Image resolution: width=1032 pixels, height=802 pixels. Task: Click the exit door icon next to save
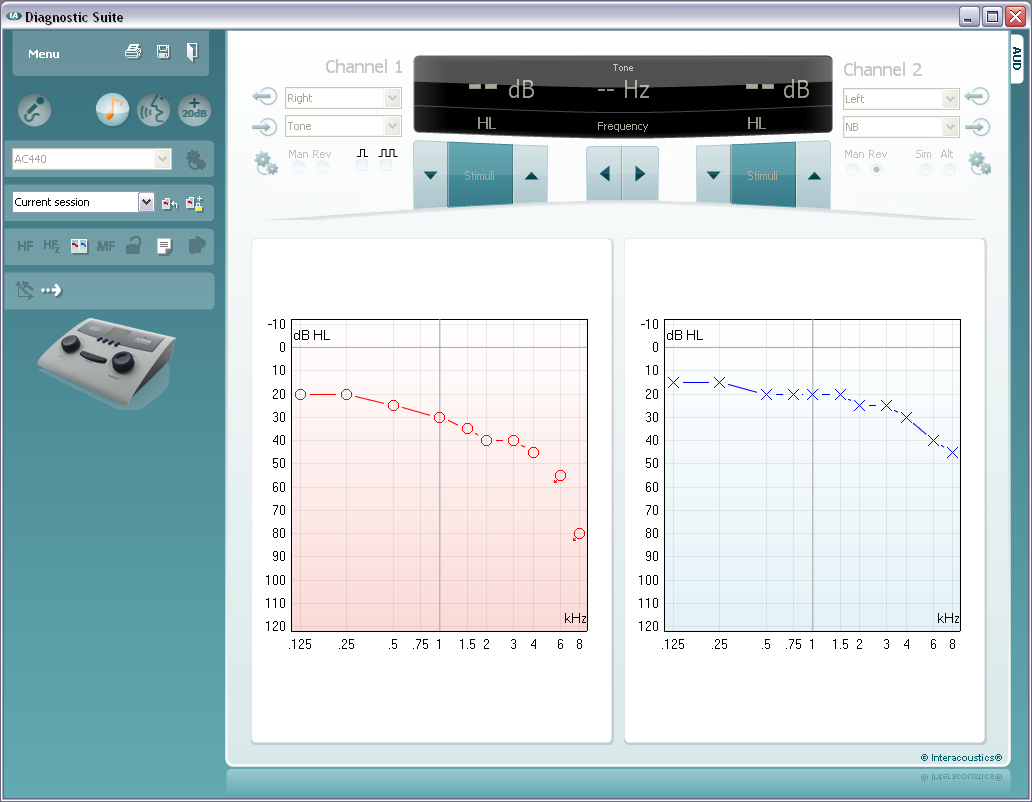[x=192, y=52]
